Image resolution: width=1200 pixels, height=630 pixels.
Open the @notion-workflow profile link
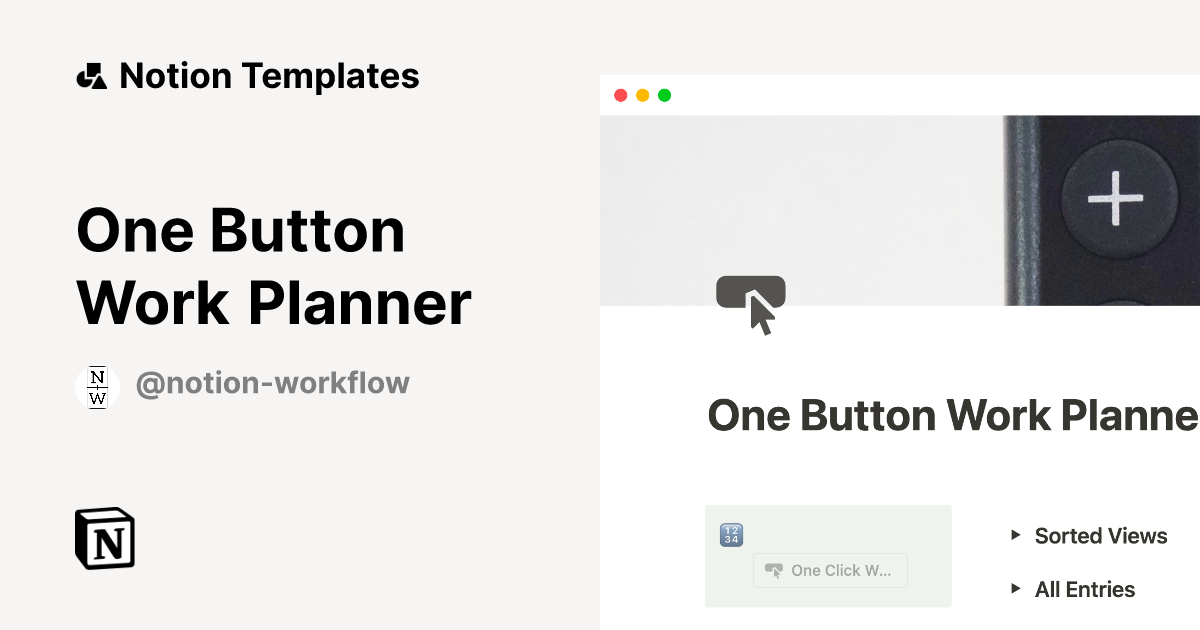[x=273, y=383]
